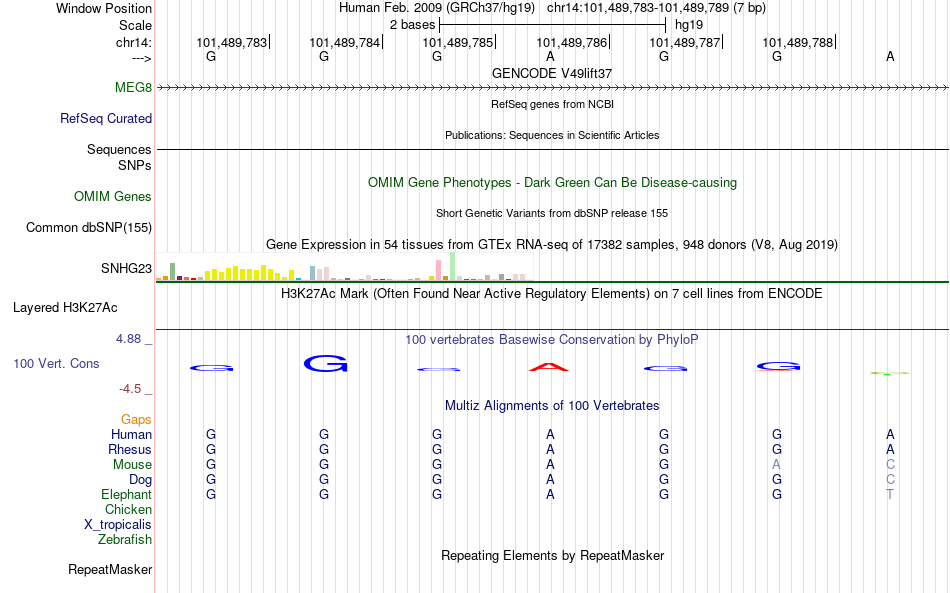Click position label 101,489,783
This screenshot has height=593, width=950.
coord(231,43)
